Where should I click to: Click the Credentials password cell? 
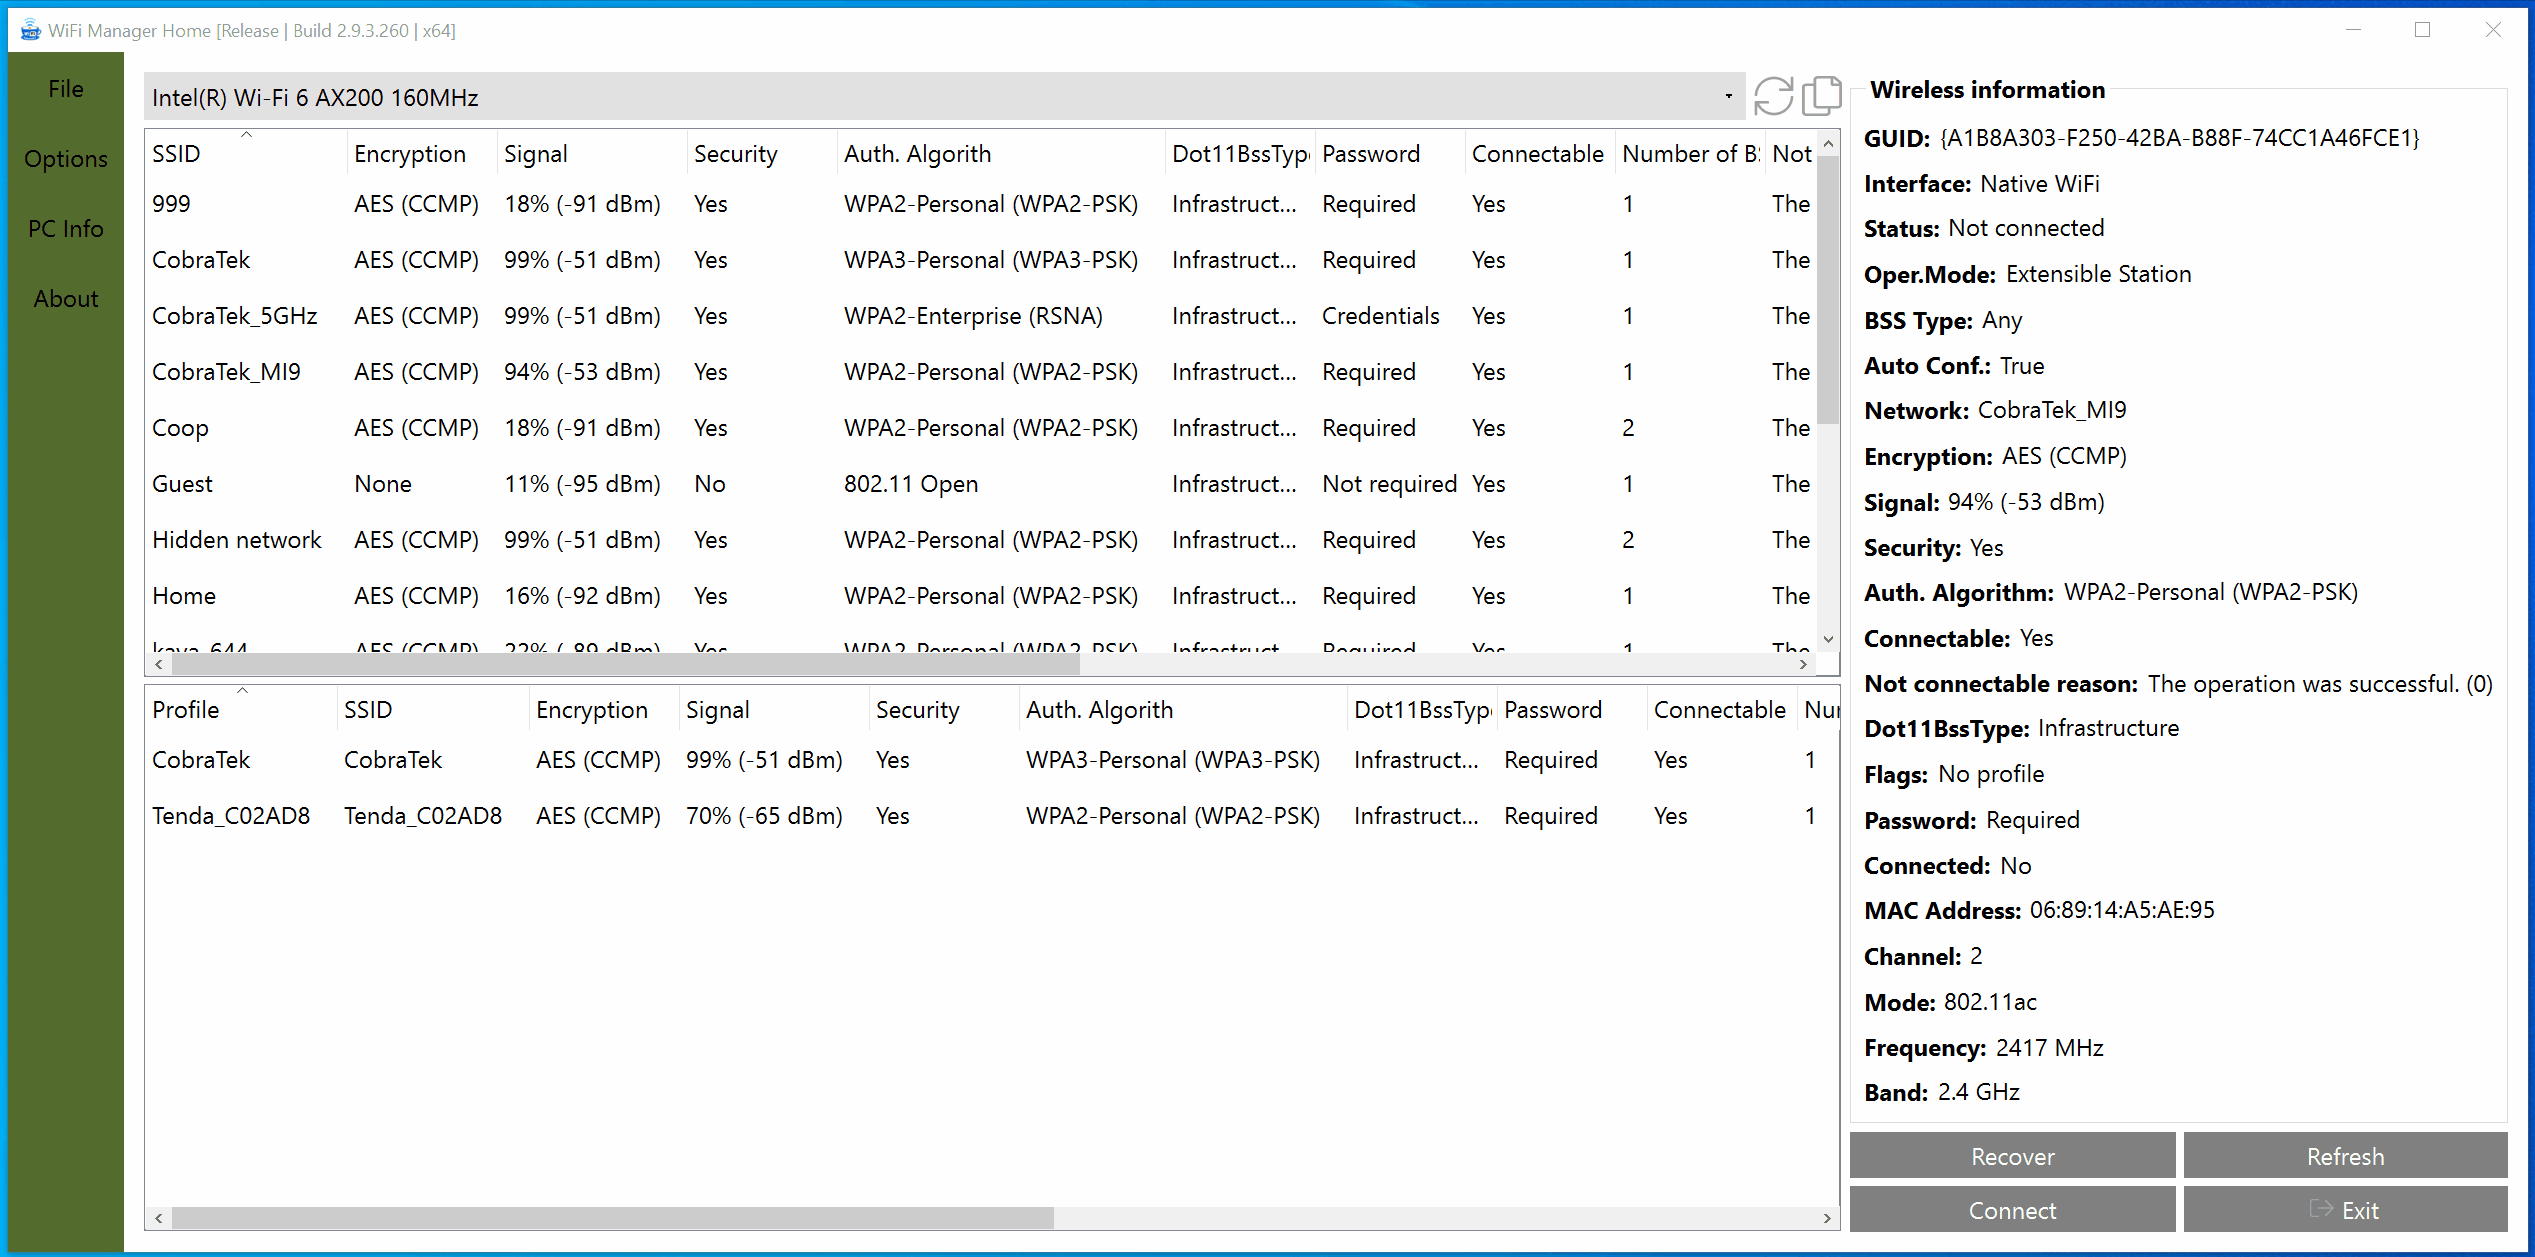coord(1380,316)
